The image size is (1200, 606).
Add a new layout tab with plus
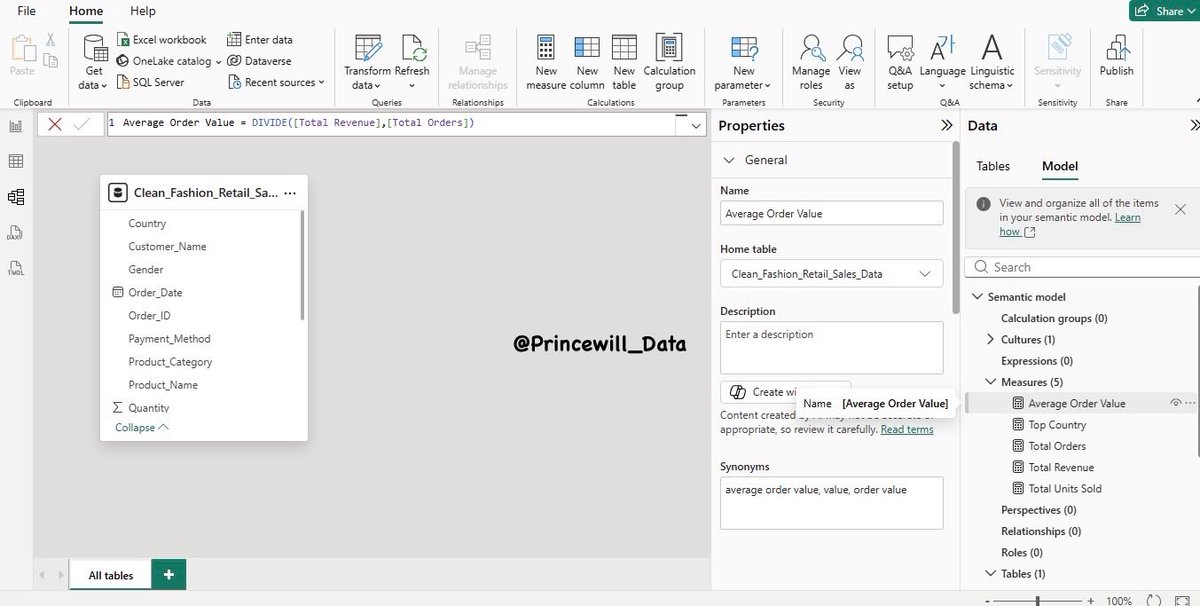pyautogui.click(x=169, y=574)
